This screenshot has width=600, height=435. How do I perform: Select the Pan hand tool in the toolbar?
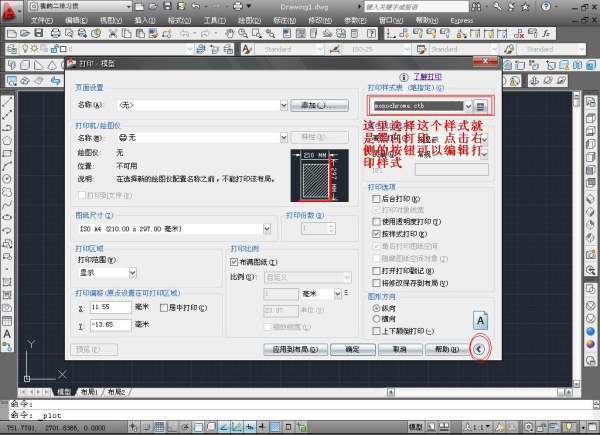pos(229,34)
